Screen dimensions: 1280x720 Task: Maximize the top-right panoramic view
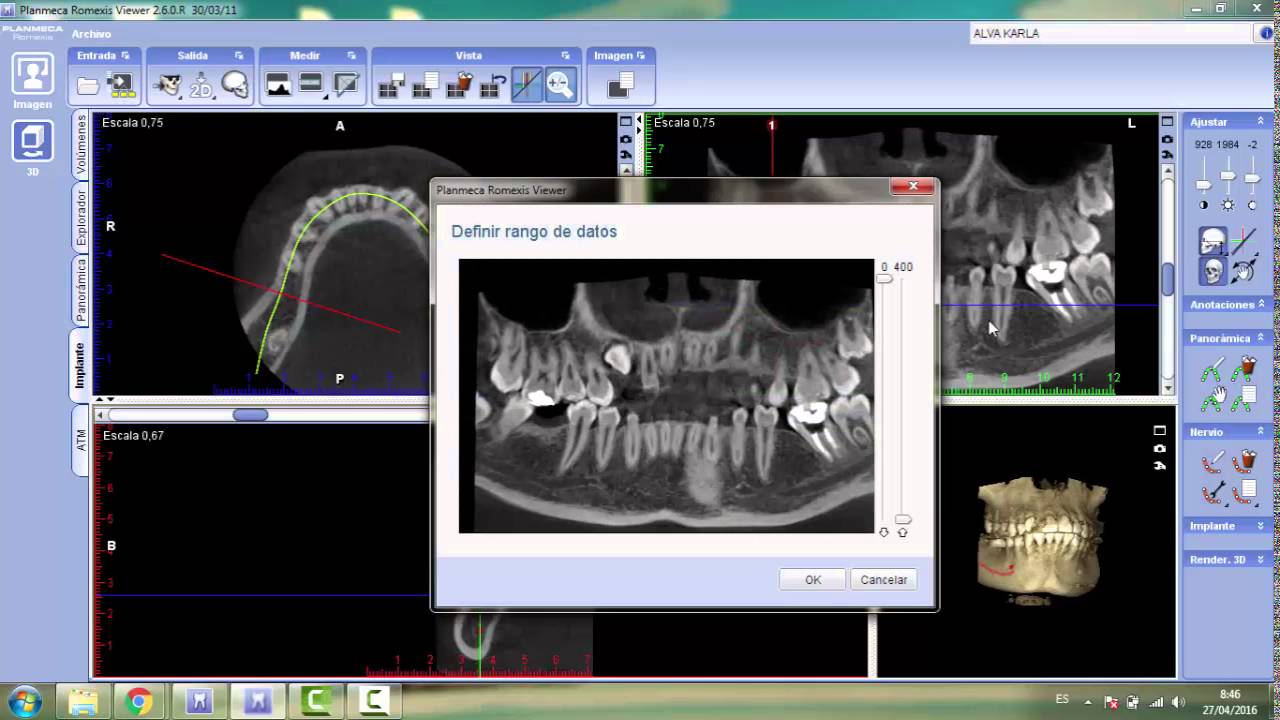click(1167, 122)
